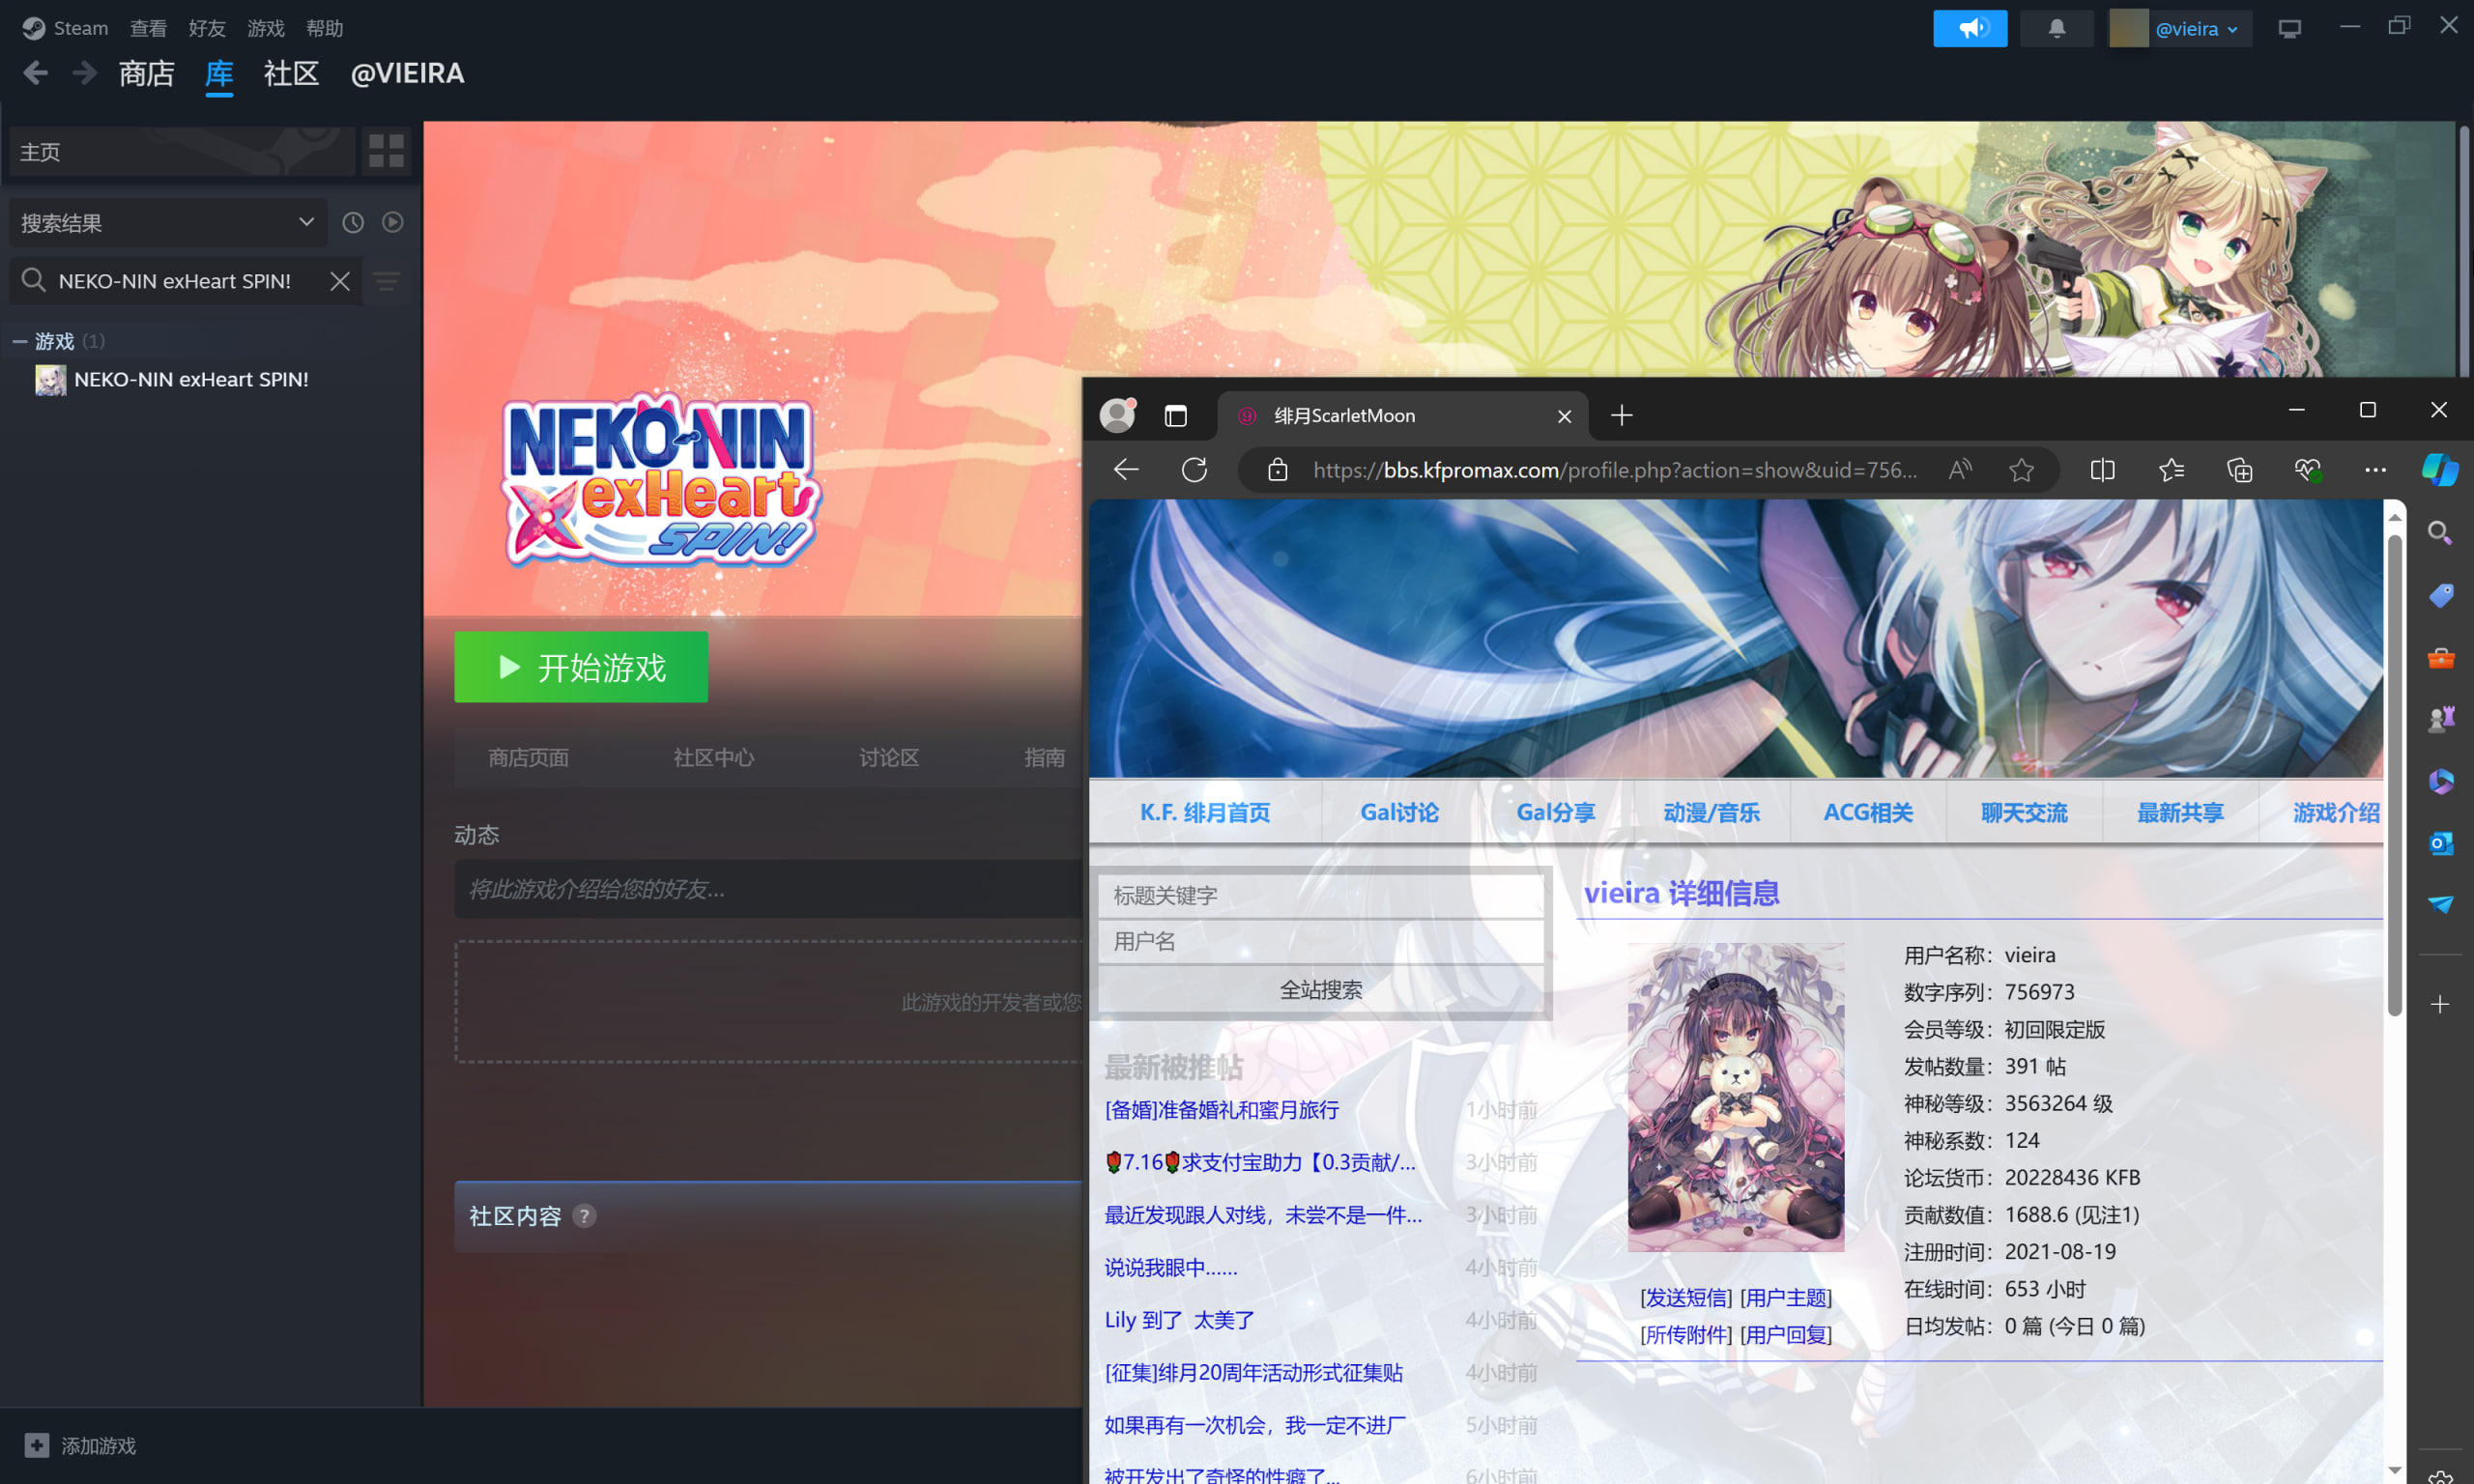Viewport: 2474px width, 1484px height.
Task: Click the browser vertical scrollbar
Action: coord(2394,776)
